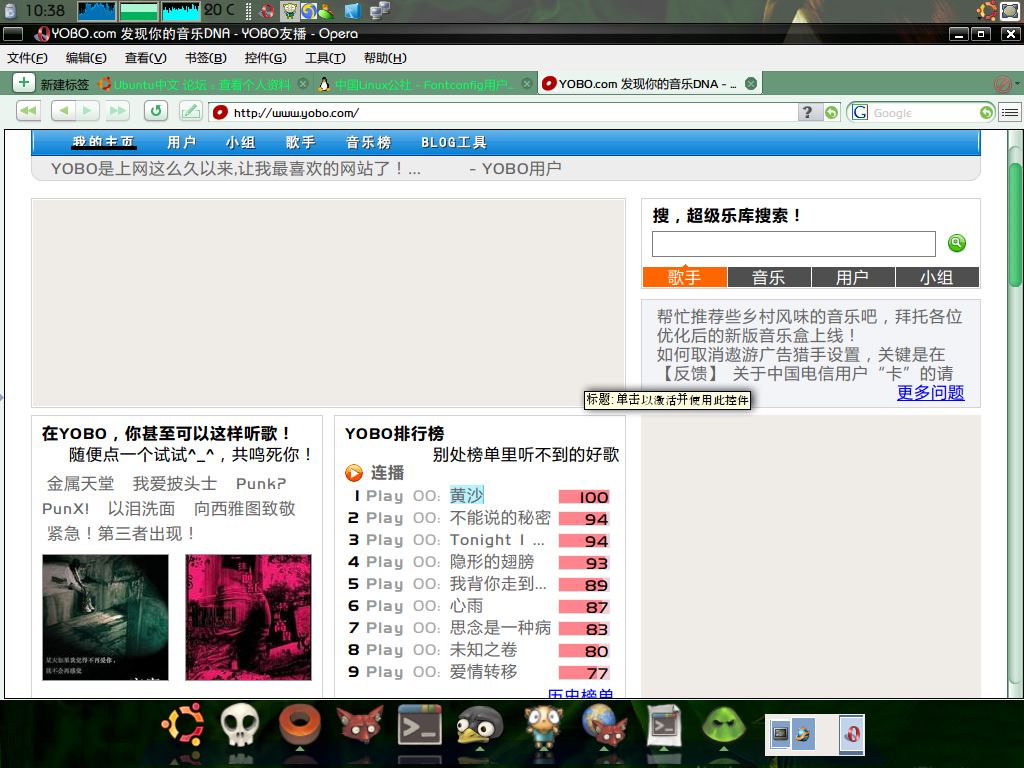Go back with the left arrow button
The height and width of the screenshot is (768, 1024).
pos(63,111)
